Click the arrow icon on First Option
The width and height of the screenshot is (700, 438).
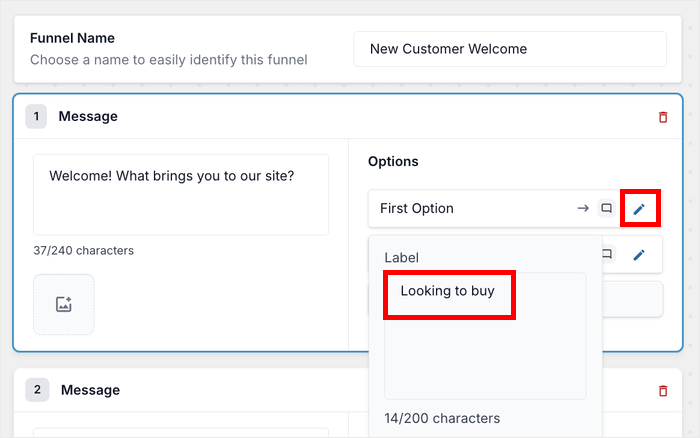tap(583, 208)
